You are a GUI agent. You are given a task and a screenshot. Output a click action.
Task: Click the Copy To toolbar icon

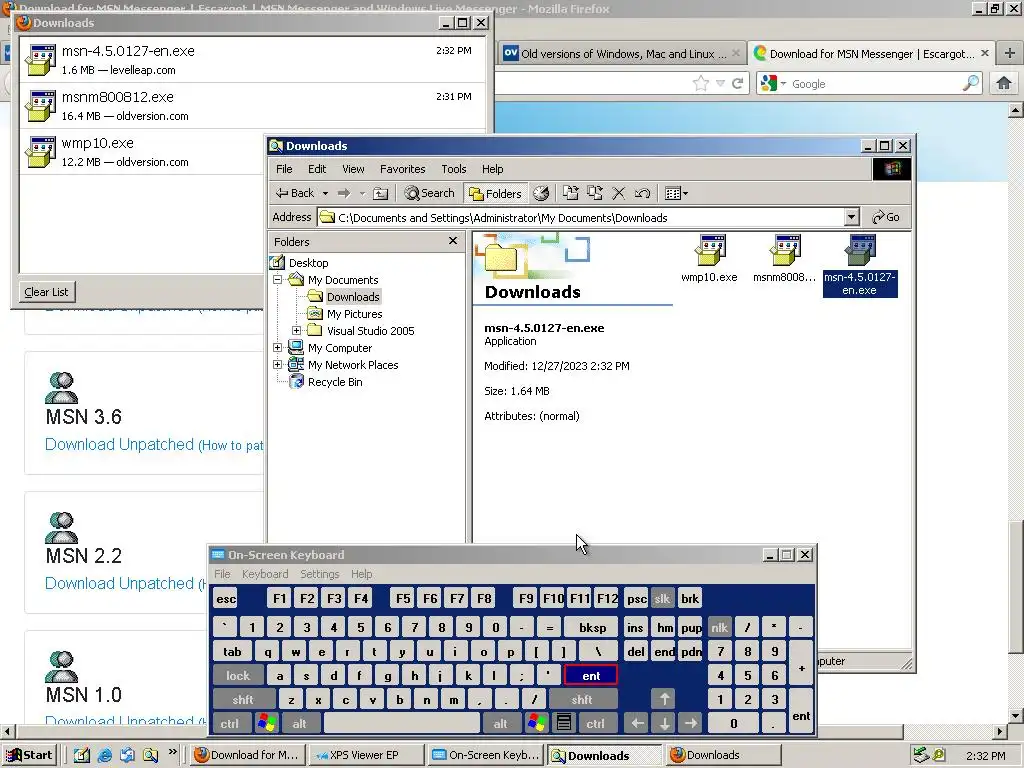point(594,193)
